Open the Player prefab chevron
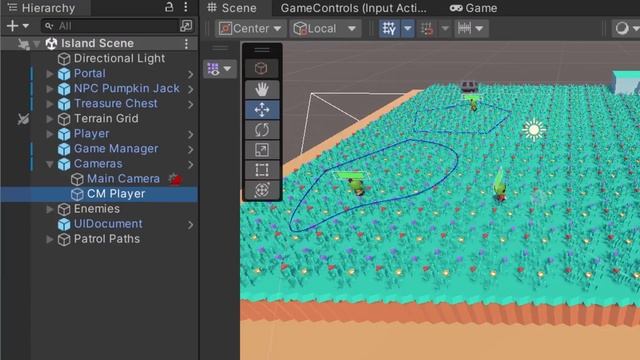 pyautogui.click(x=190, y=134)
